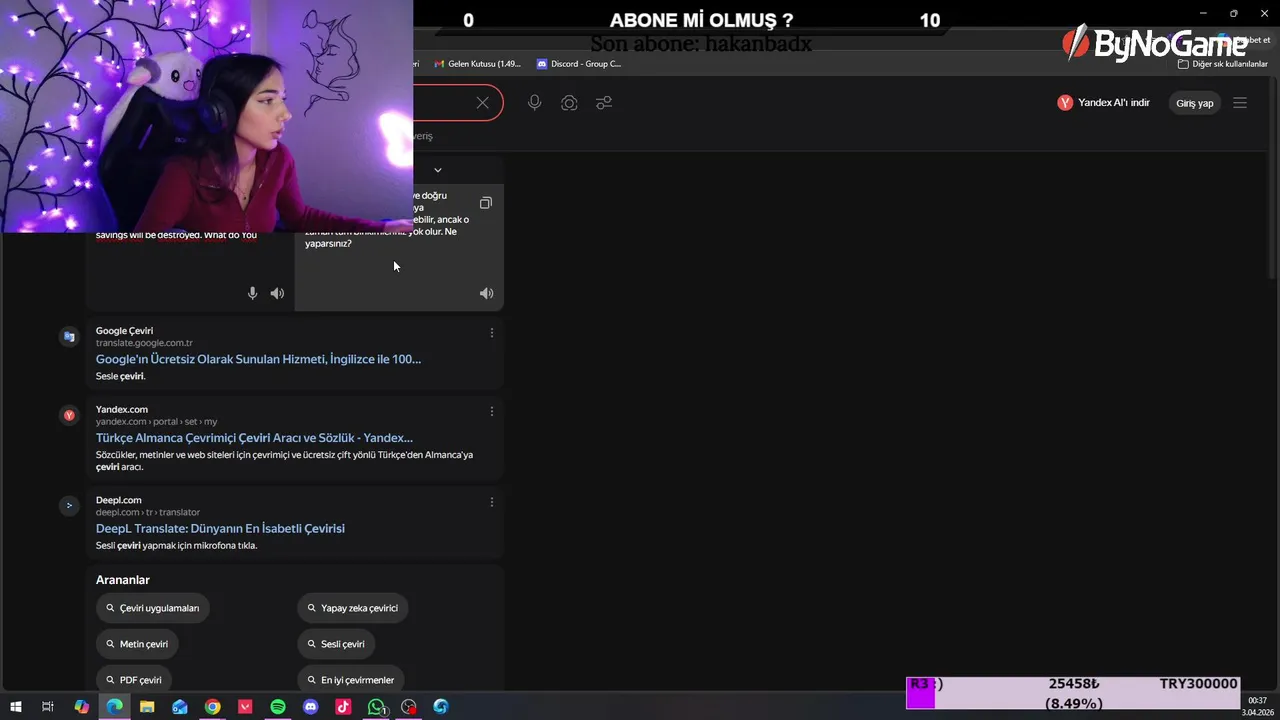This screenshot has width=1280, height=720.
Task: Open Google'ın Ücretsiz Olarak Sunulan Hizmeti result
Action: point(258,359)
